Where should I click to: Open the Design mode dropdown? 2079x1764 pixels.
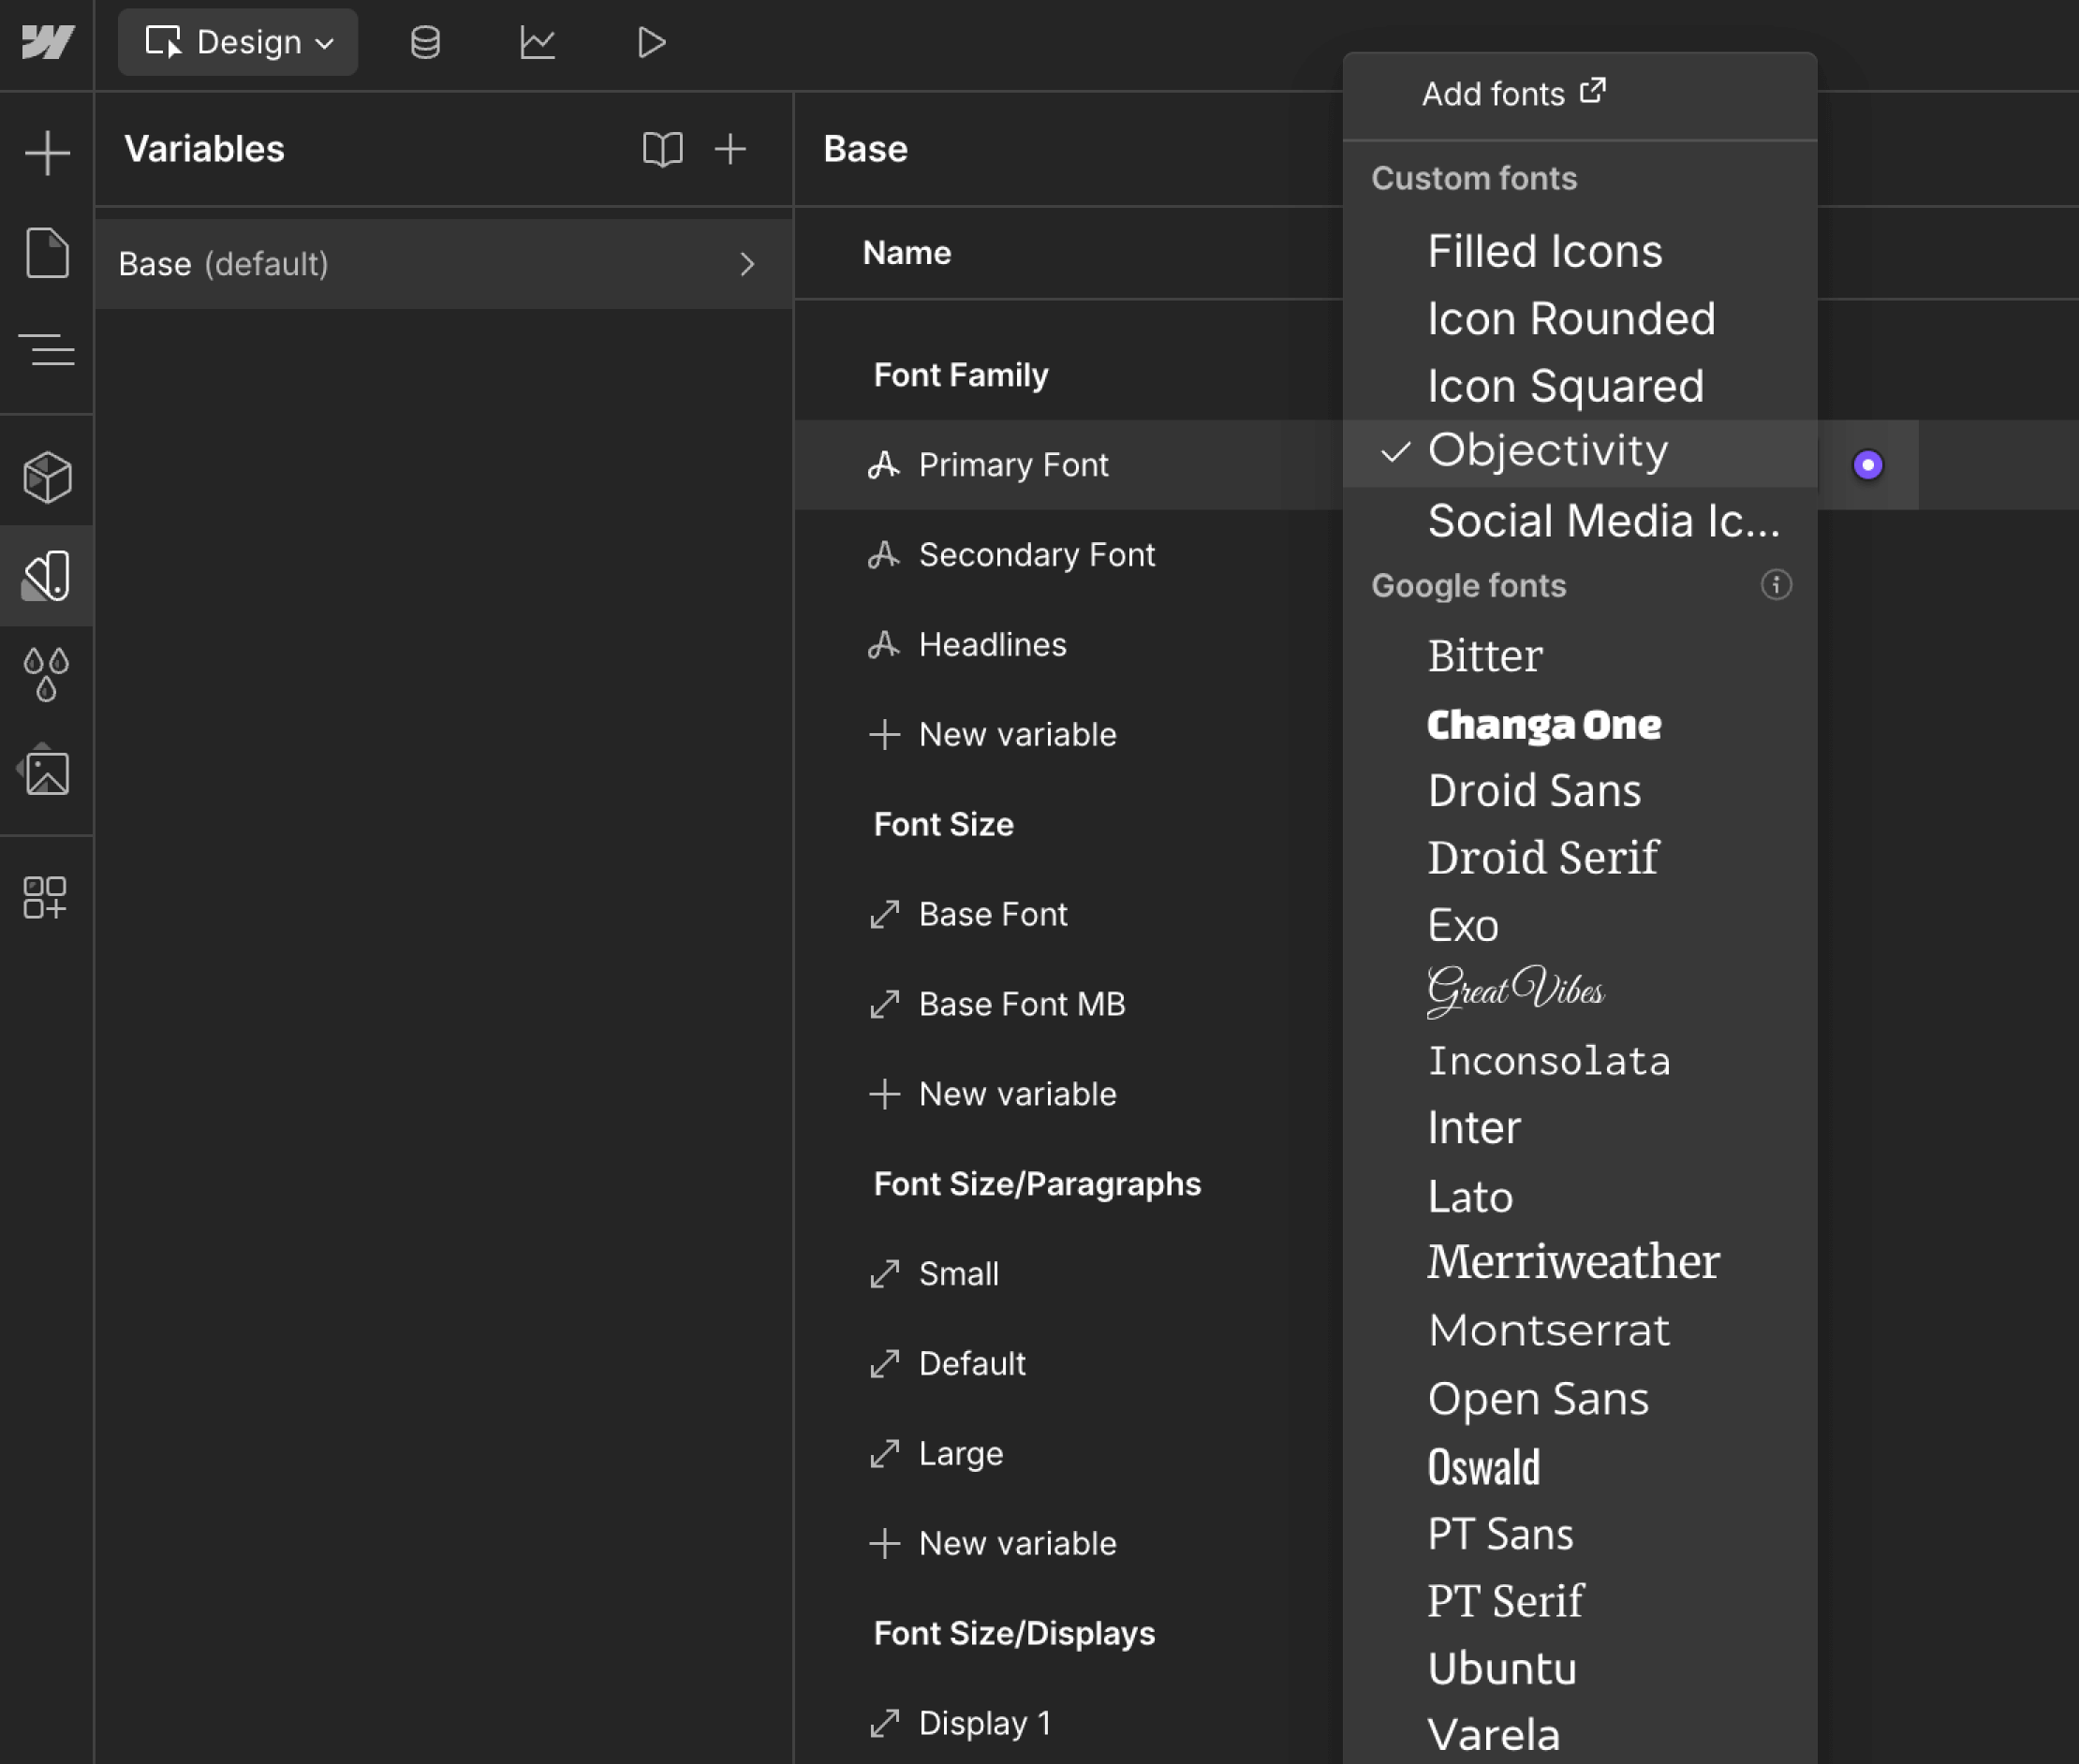pos(238,42)
